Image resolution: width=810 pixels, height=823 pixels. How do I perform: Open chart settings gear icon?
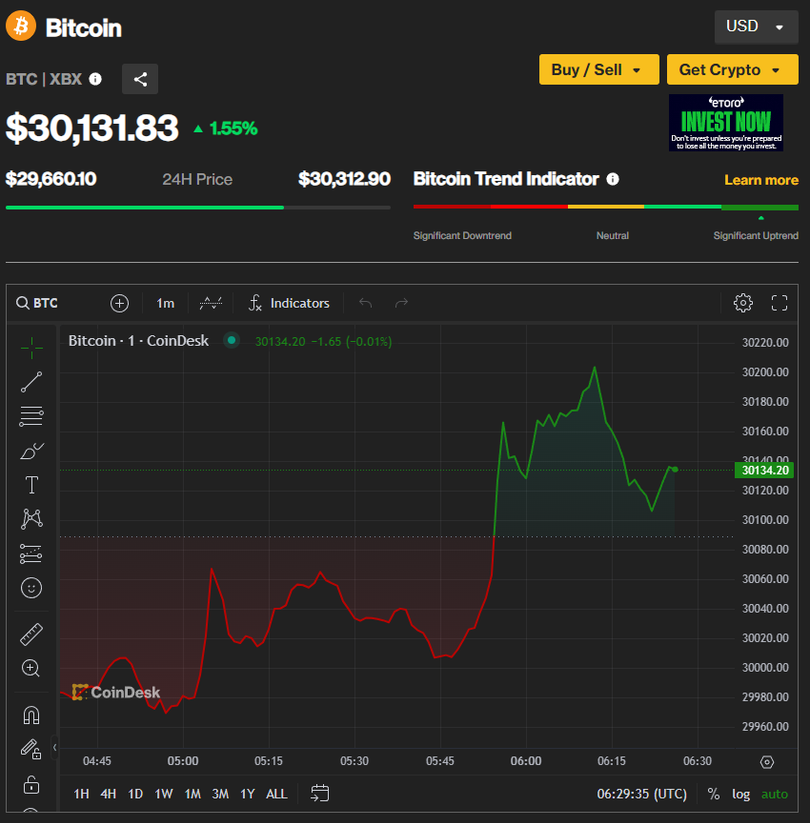(742, 303)
